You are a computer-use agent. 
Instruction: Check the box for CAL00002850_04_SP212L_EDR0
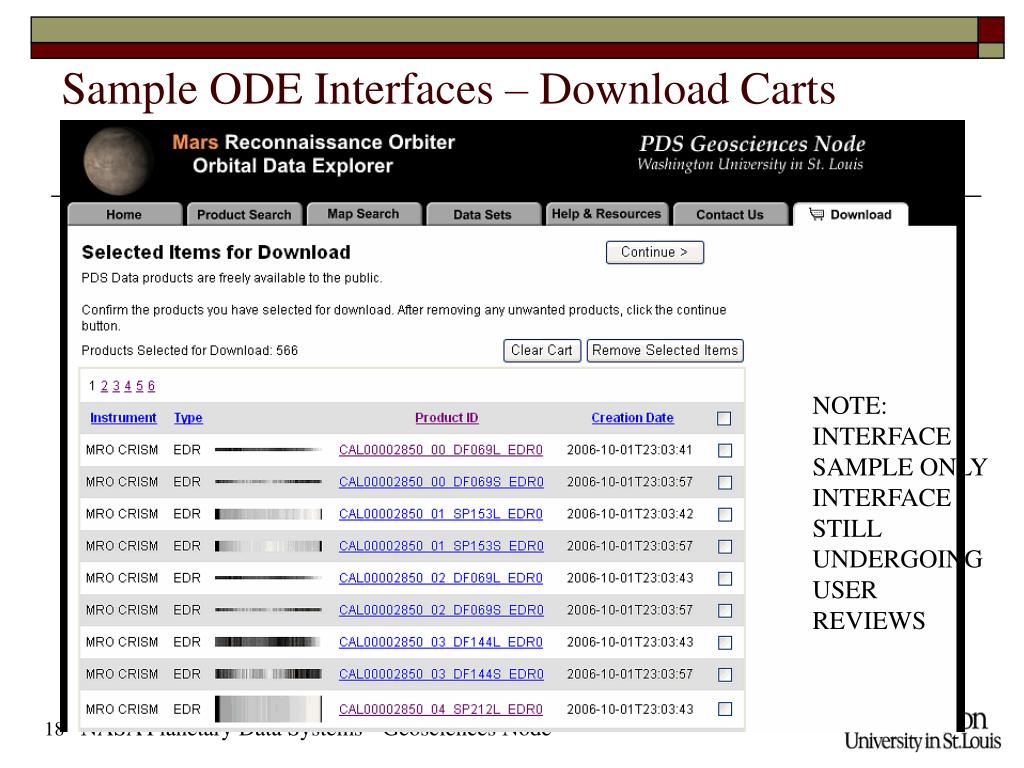tap(725, 709)
